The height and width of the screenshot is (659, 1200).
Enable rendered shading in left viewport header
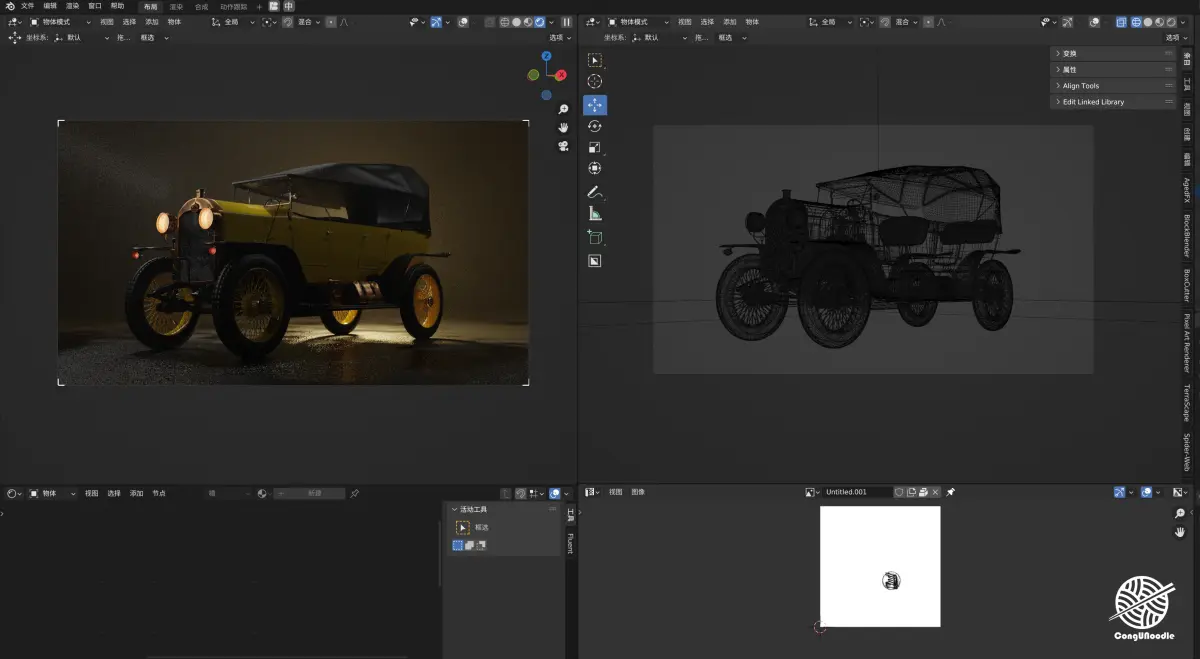click(540, 21)
